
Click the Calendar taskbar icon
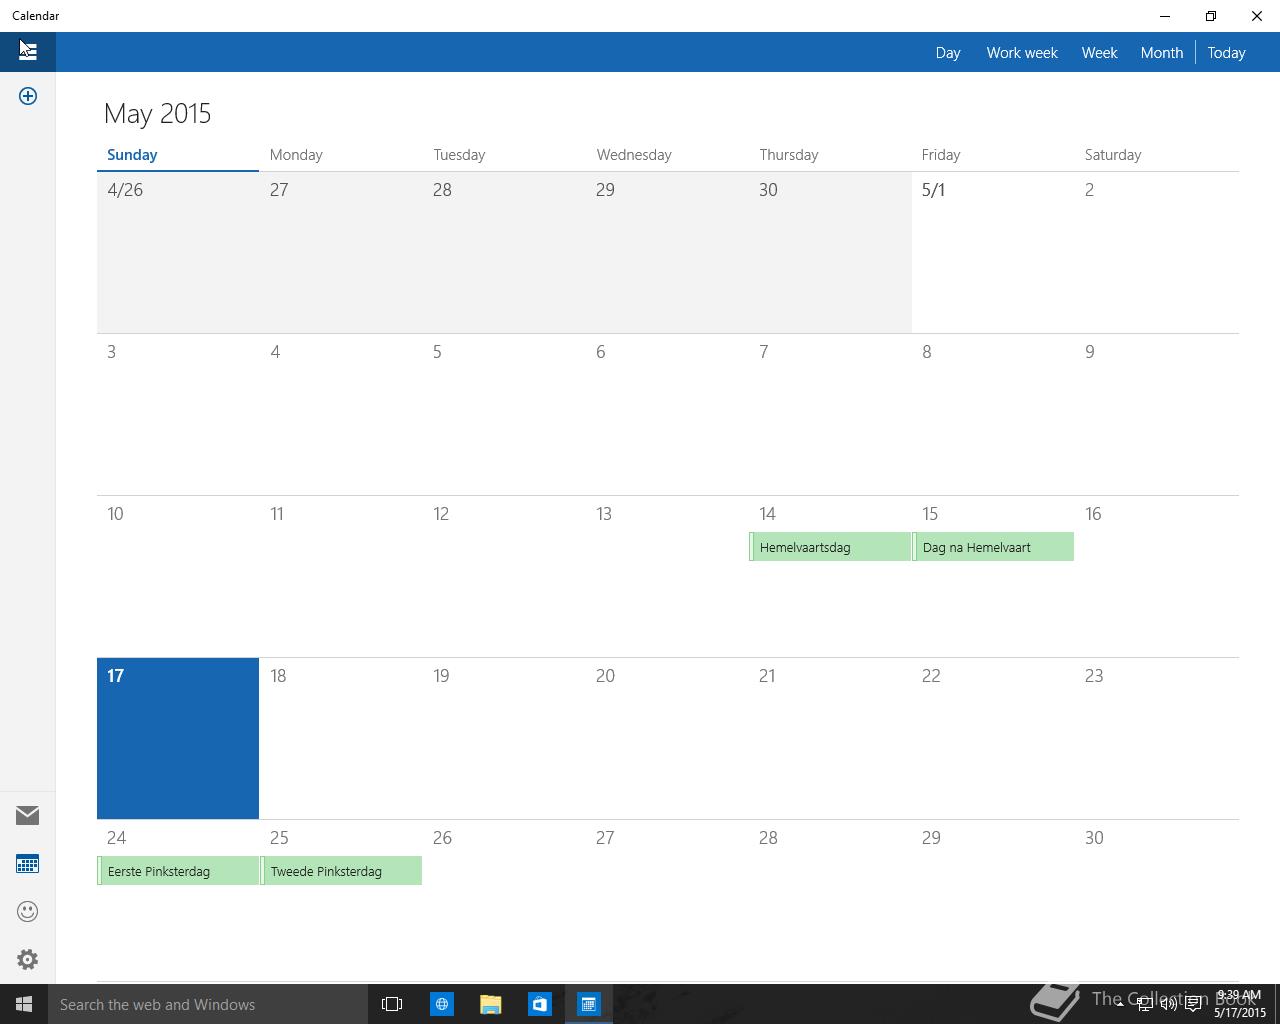coord(588,1004)
